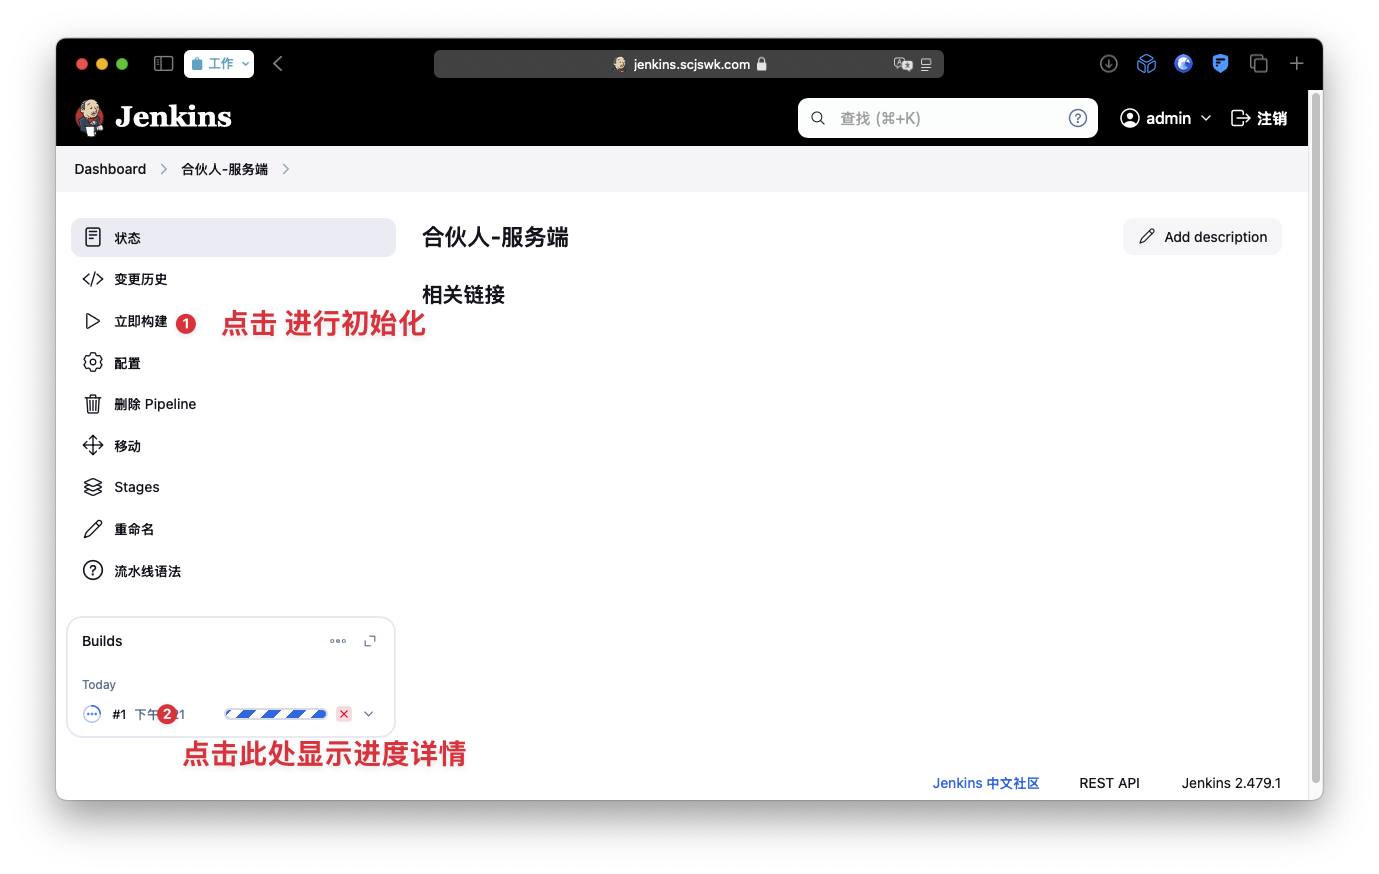Click the build #1 in-progress status icon
The width and height of the screenshot is (1379, 874).
(92, 714)
